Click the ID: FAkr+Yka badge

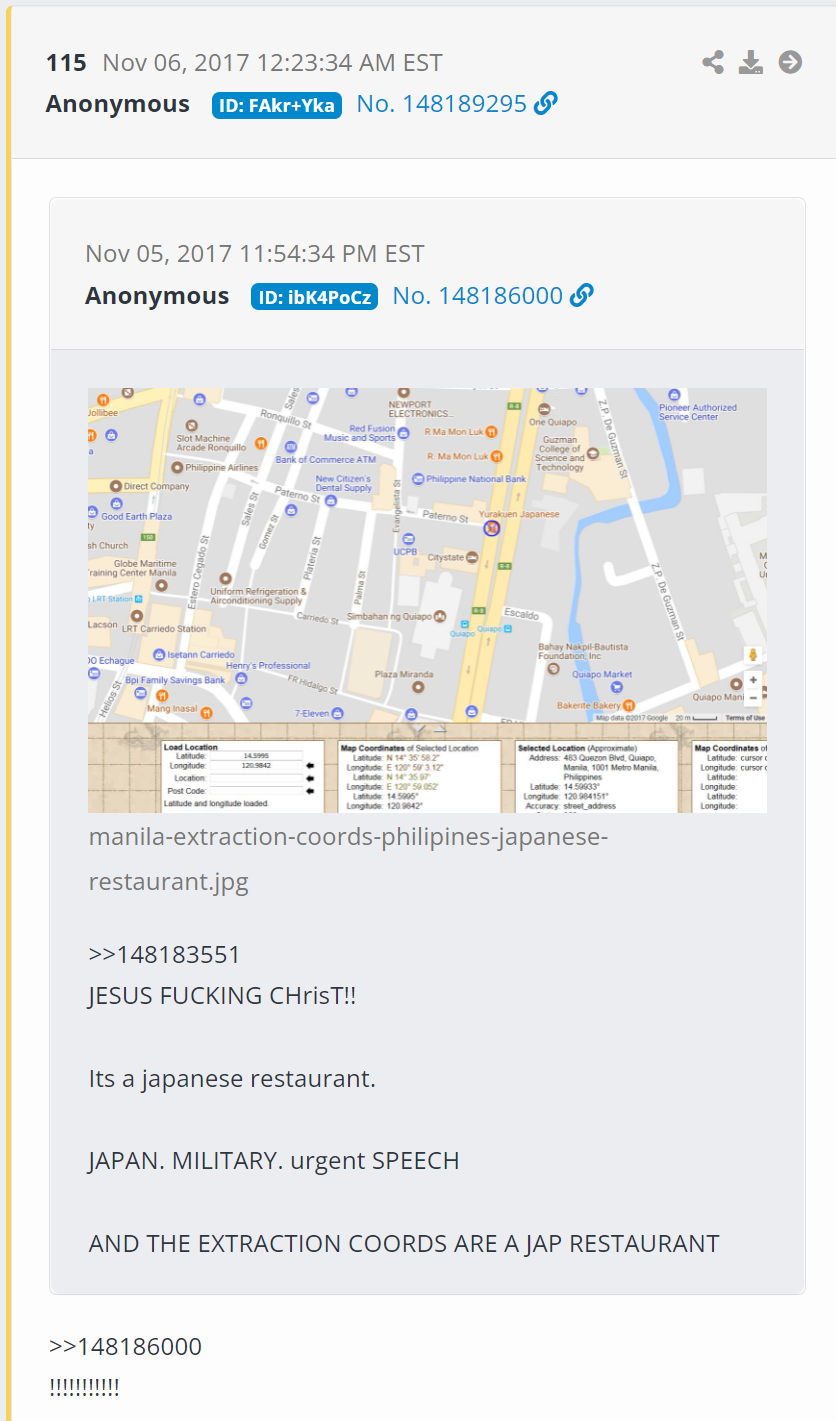(x=277, y=105)
